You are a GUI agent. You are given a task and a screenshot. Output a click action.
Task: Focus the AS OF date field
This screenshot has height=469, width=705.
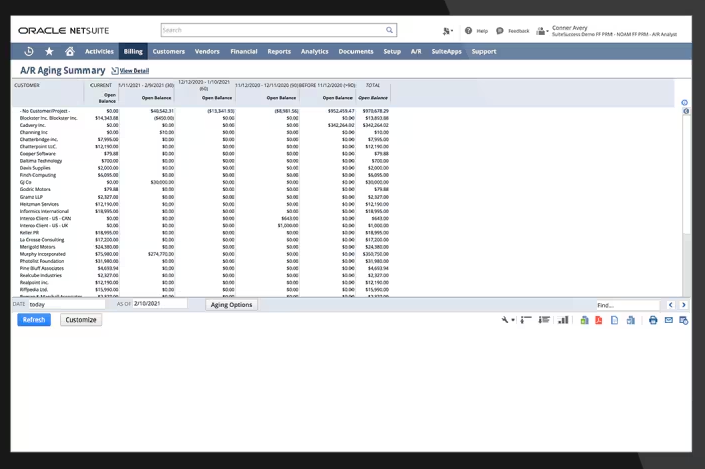160,304
